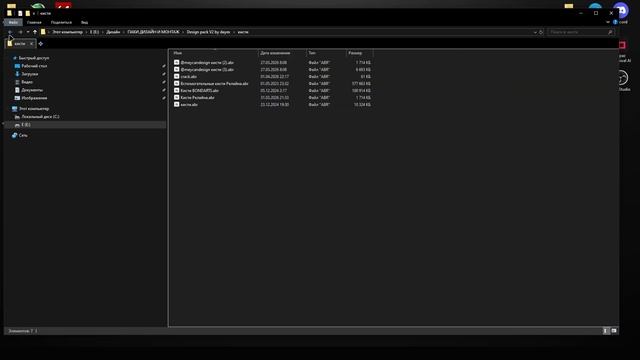Click file icon of crack.abr

point(176,76)
